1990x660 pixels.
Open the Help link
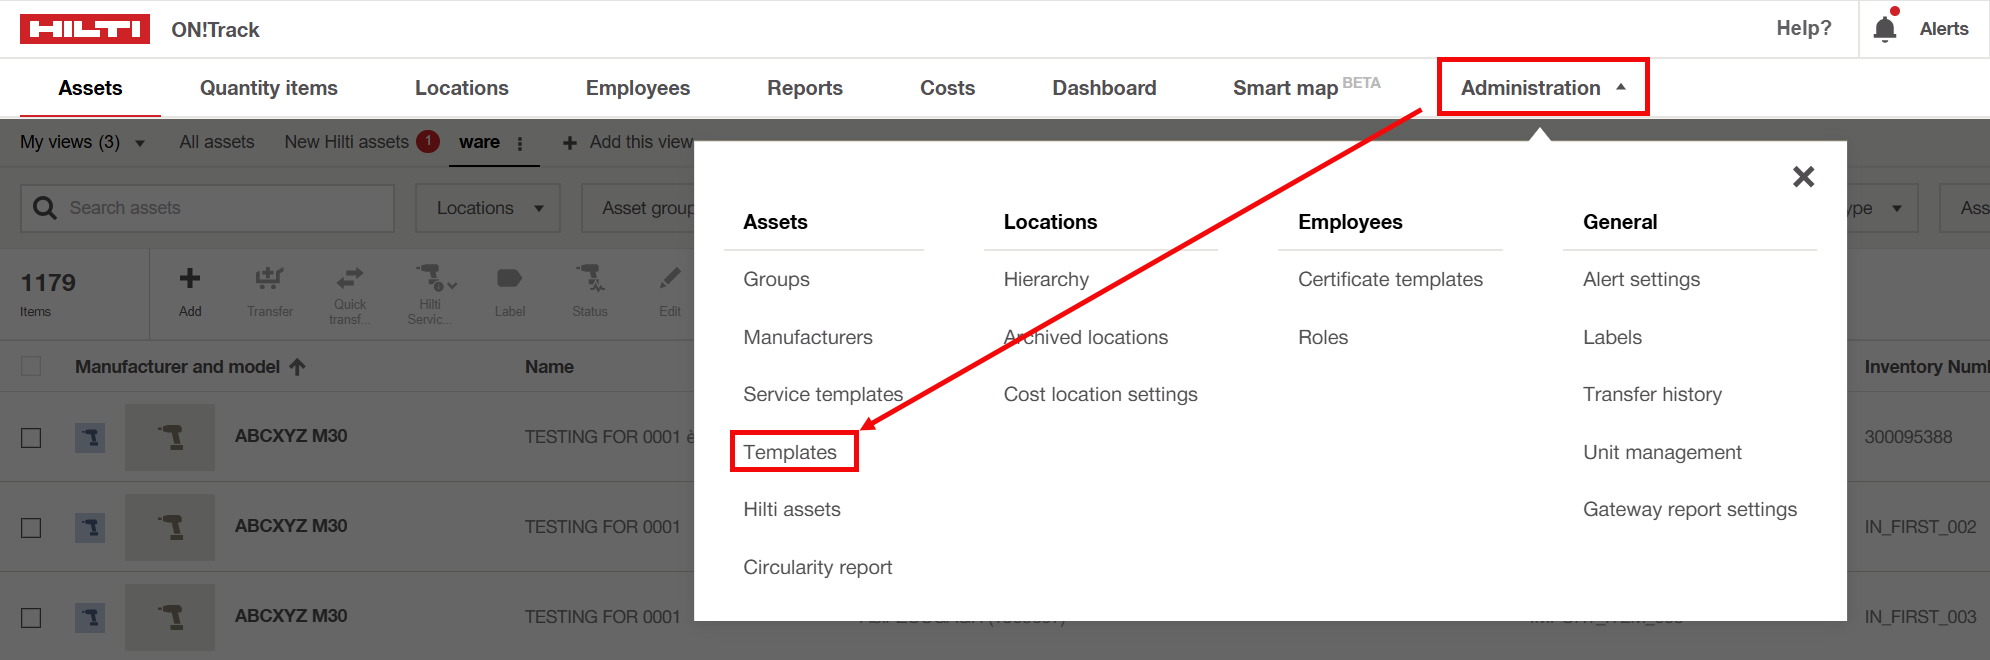(x=1803, y=28)
